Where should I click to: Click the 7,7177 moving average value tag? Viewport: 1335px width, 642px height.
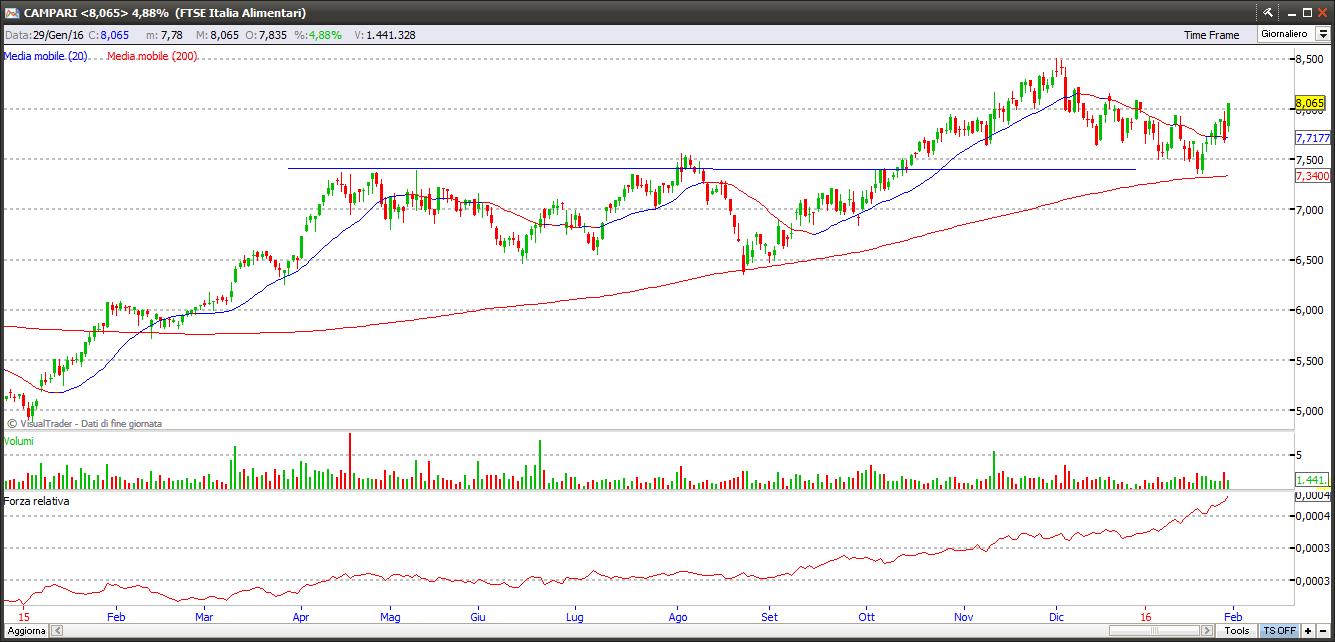click(1312, 138)
